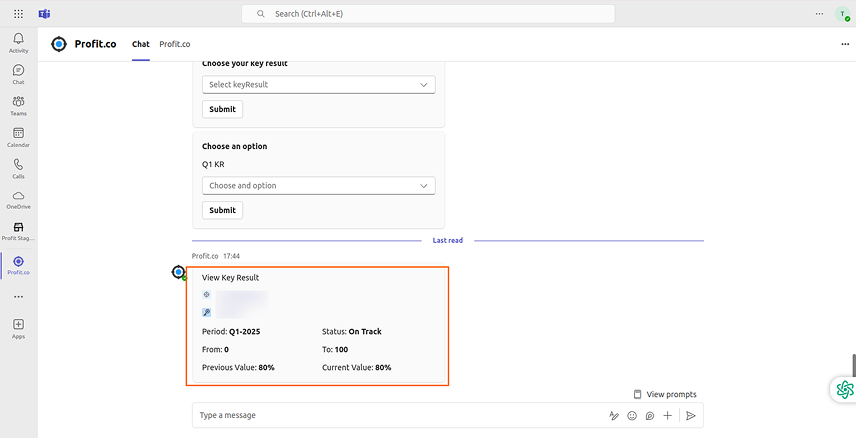
Task: Open the user profile avatar
Action: click(842, 14)
